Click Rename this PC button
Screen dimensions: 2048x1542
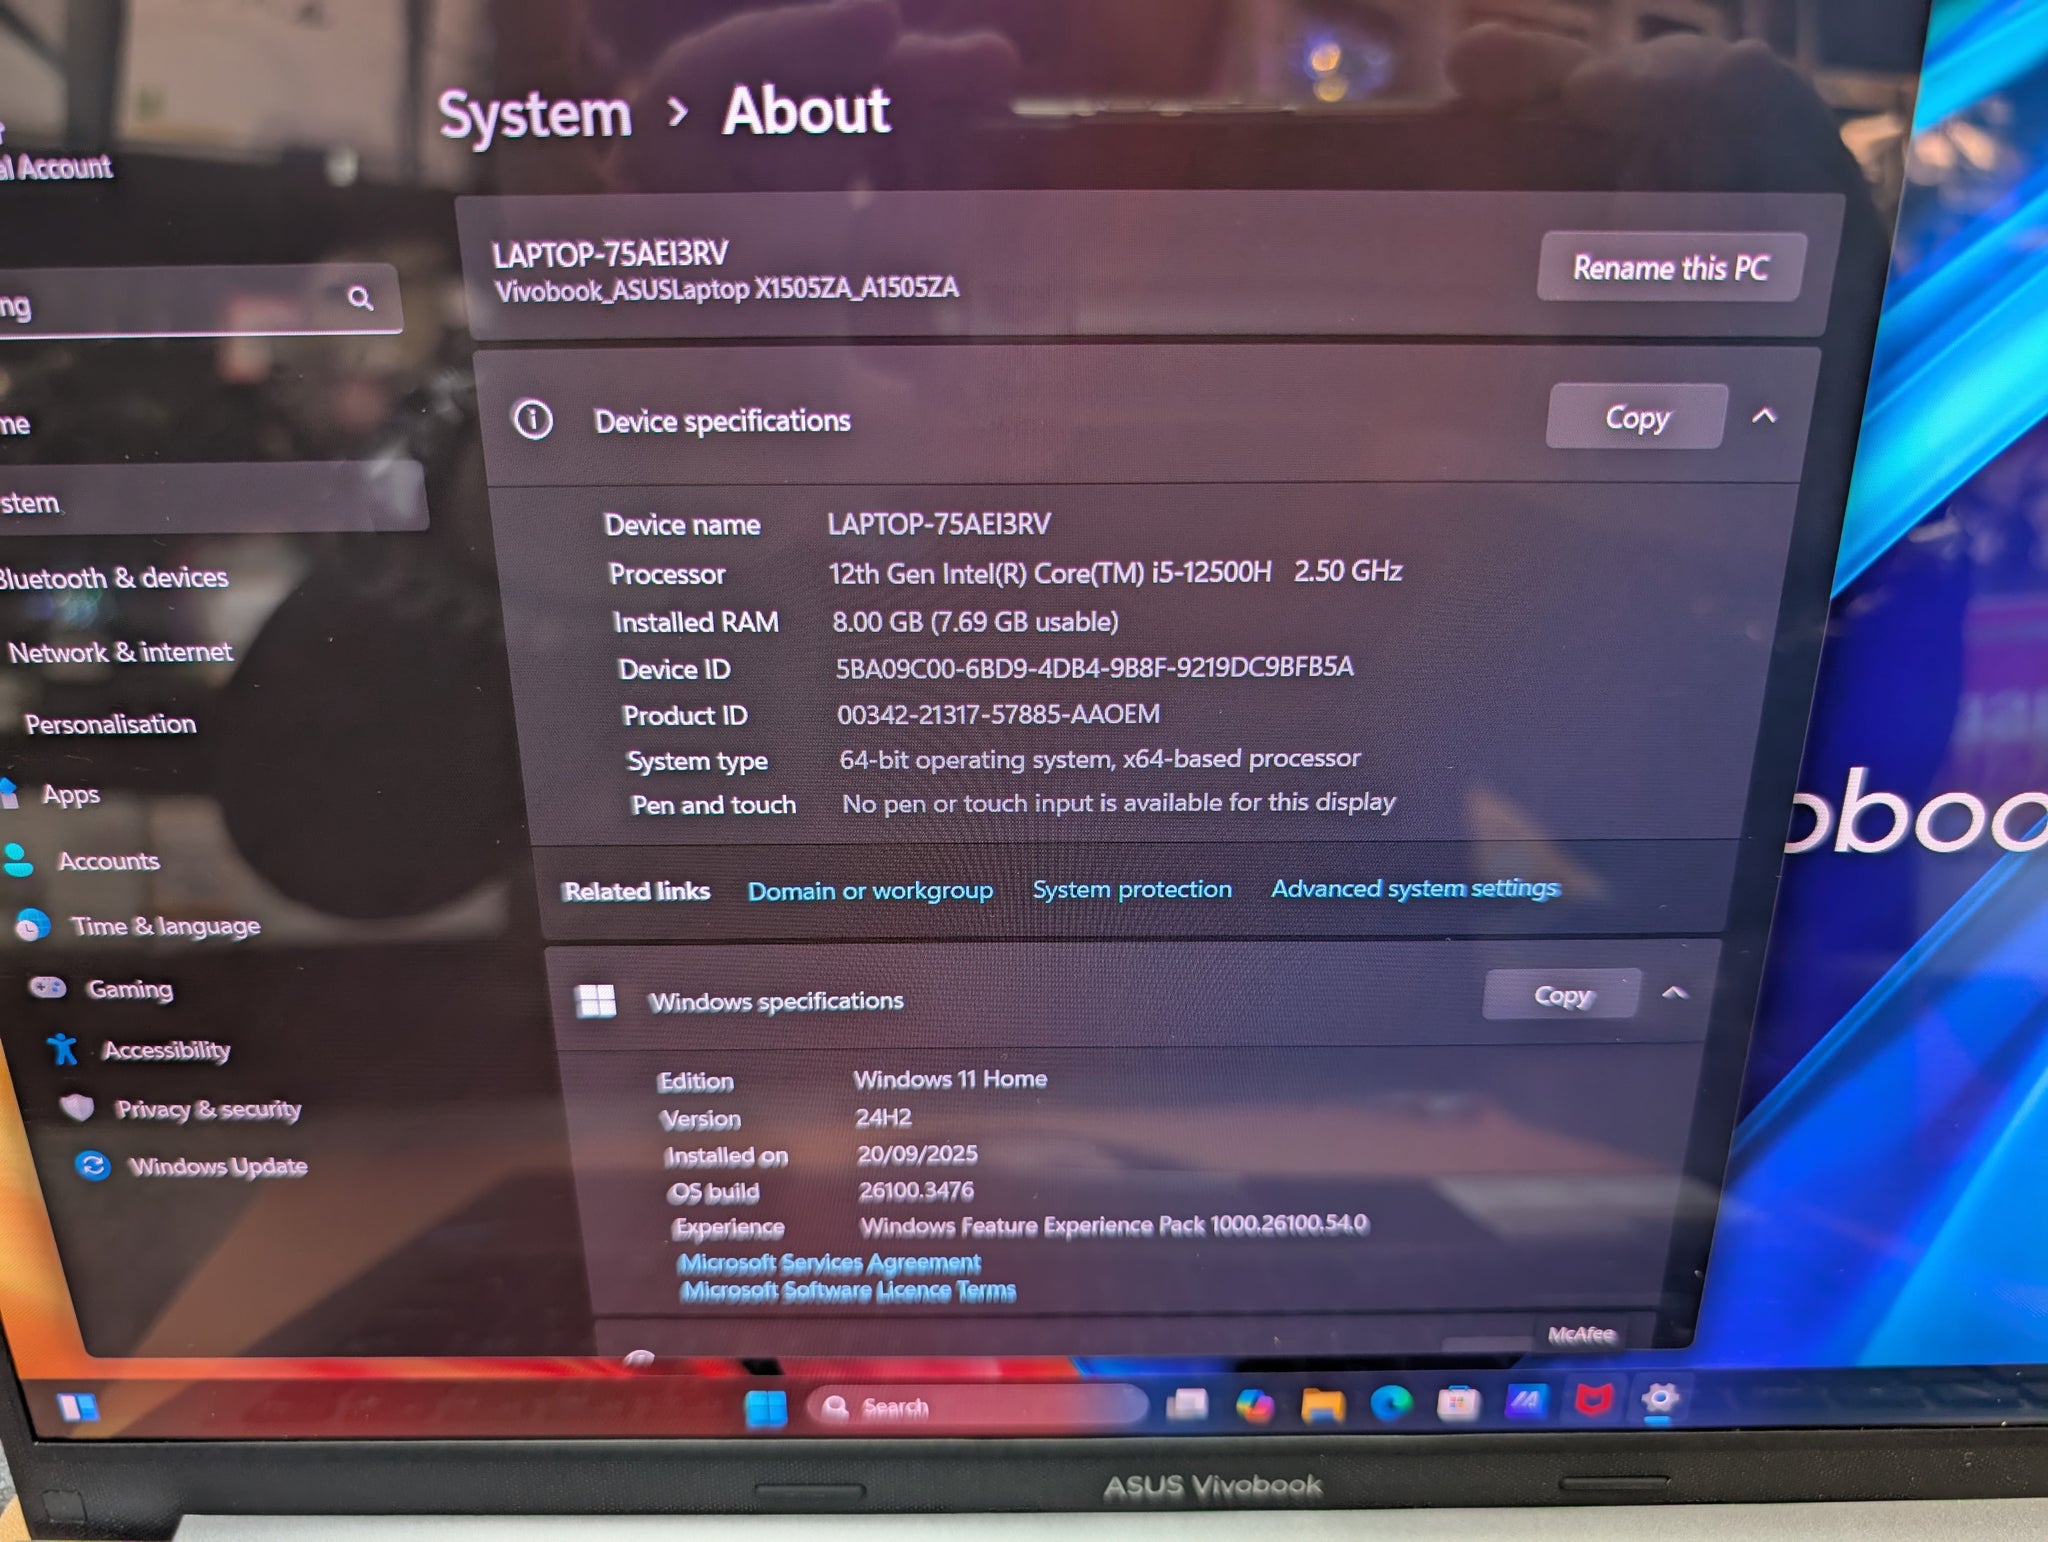tap(1671, 268)
